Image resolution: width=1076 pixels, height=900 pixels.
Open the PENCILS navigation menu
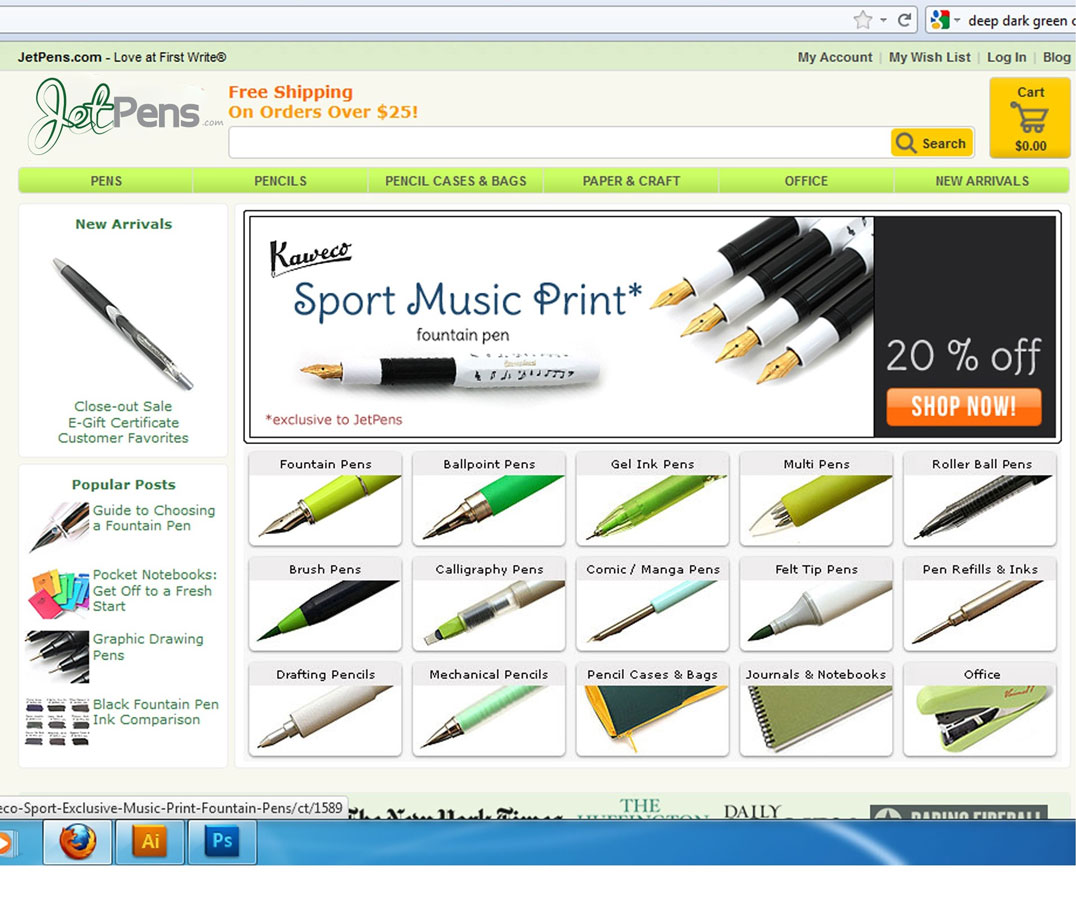tap(280, 181)
